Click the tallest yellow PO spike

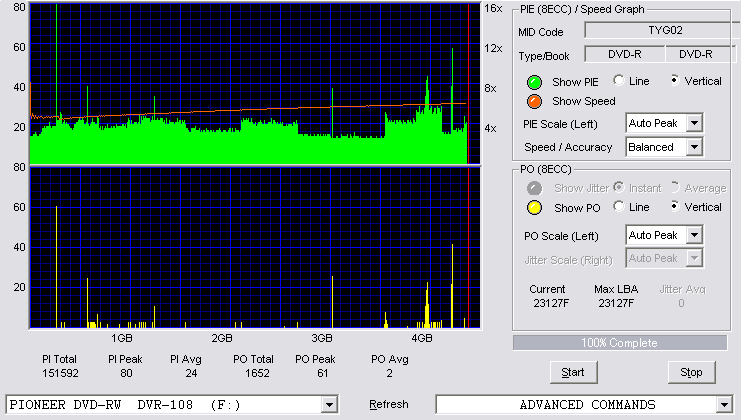coord(56,267)
